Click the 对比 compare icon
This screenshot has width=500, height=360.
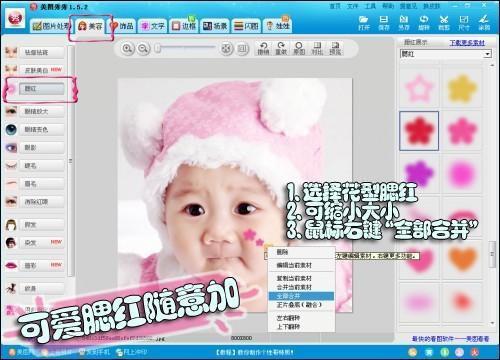317,49
